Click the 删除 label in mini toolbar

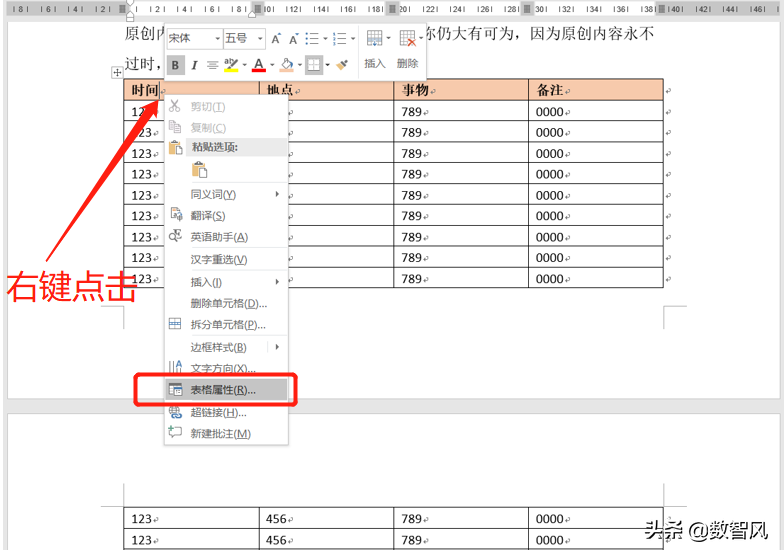coord(408,64)
